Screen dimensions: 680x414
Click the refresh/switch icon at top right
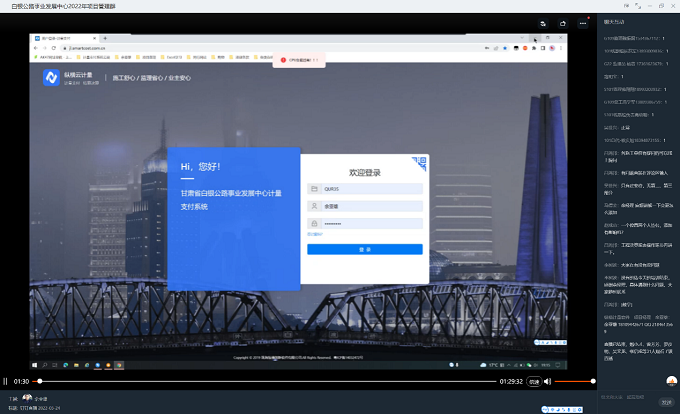[543, 23]
